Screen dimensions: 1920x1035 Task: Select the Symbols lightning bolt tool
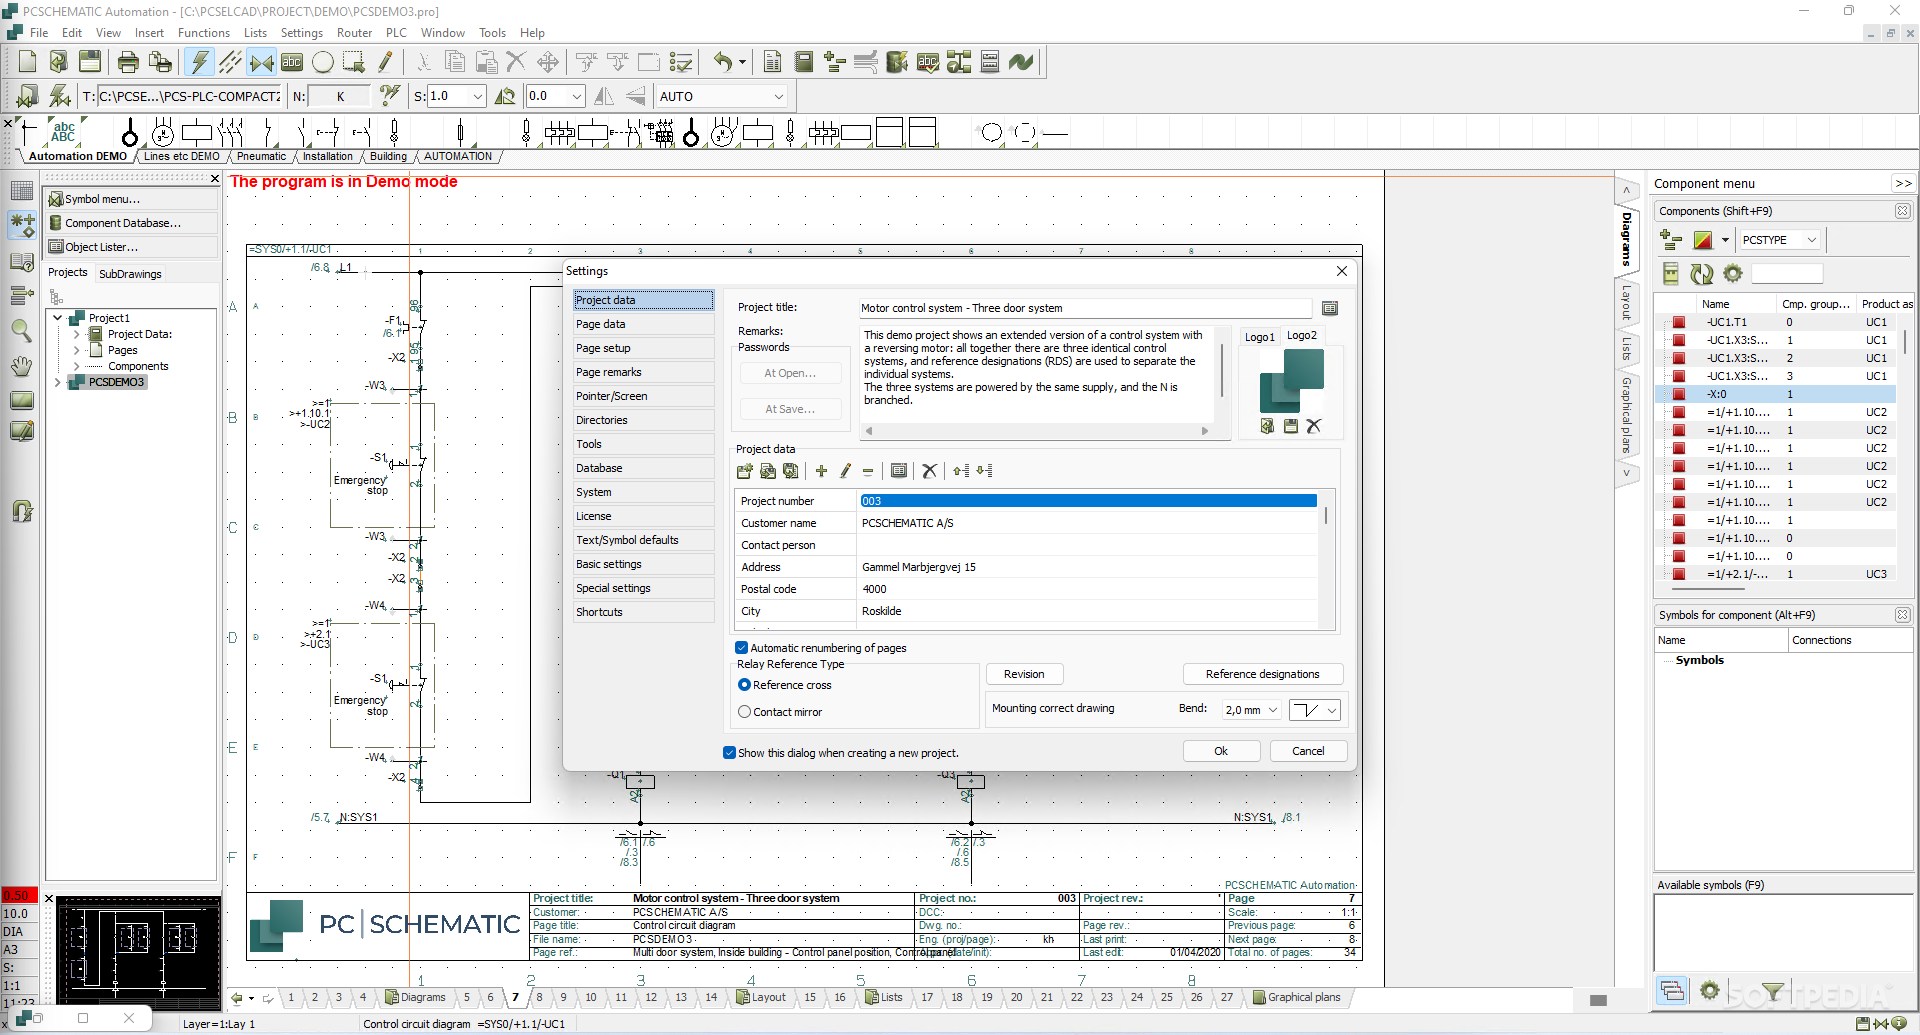pos(200,62)
